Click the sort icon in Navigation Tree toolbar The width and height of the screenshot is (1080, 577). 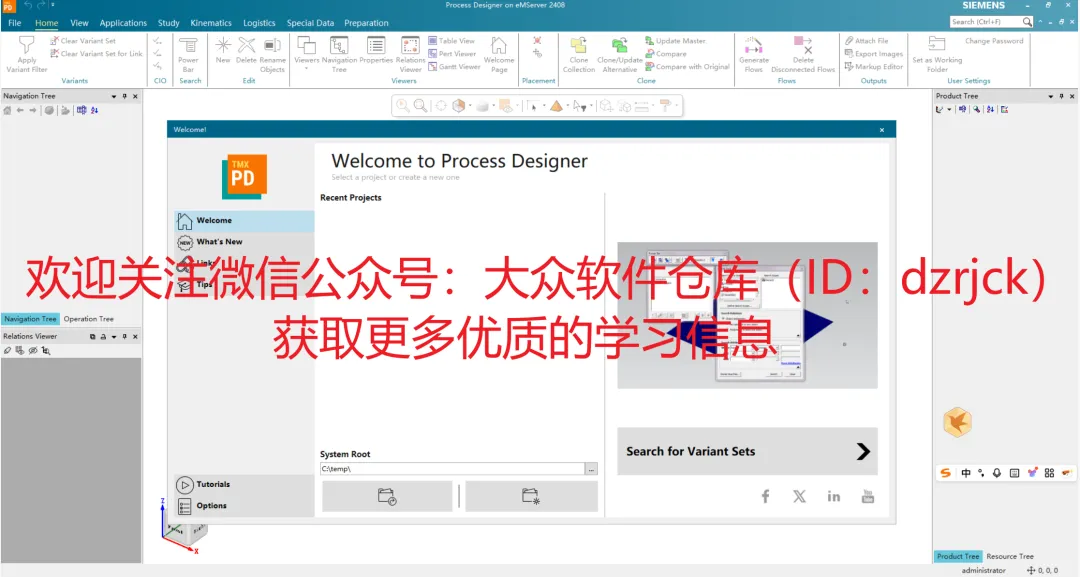[x=94, y=110]
